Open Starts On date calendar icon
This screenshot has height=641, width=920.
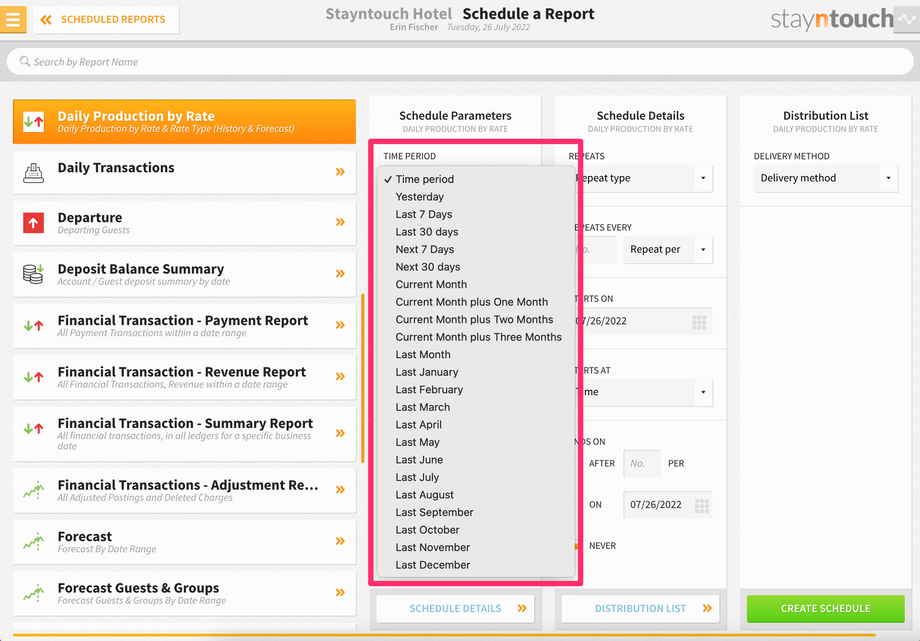tap(699, 322)
